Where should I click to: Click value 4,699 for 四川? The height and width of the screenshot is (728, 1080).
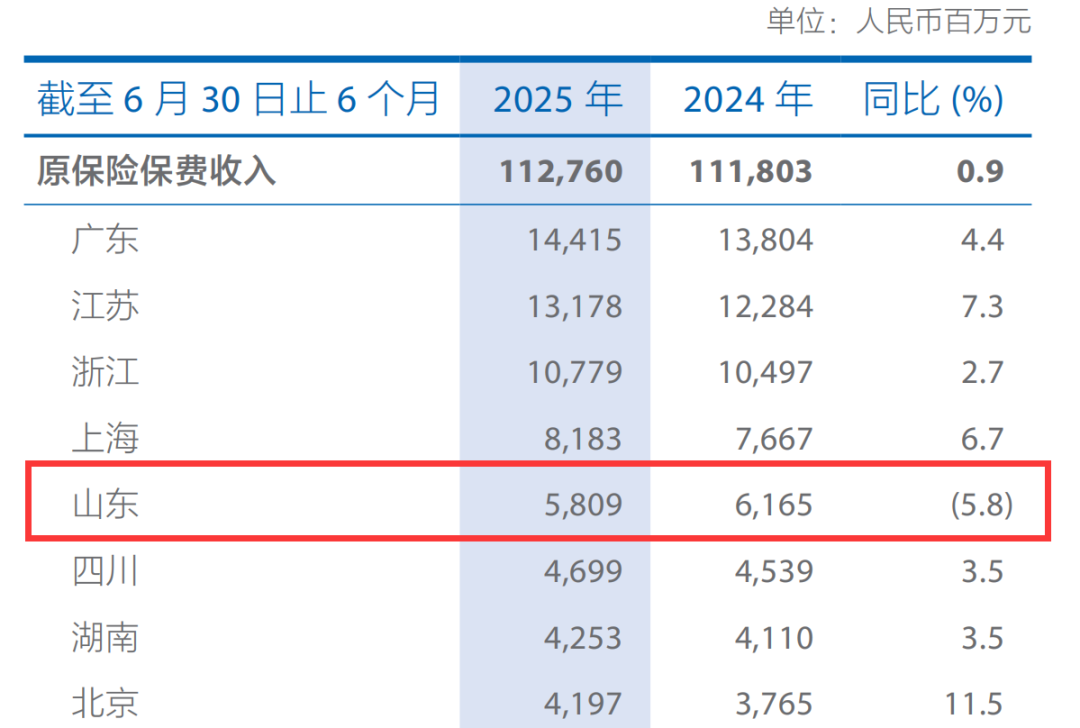(583, 571)
